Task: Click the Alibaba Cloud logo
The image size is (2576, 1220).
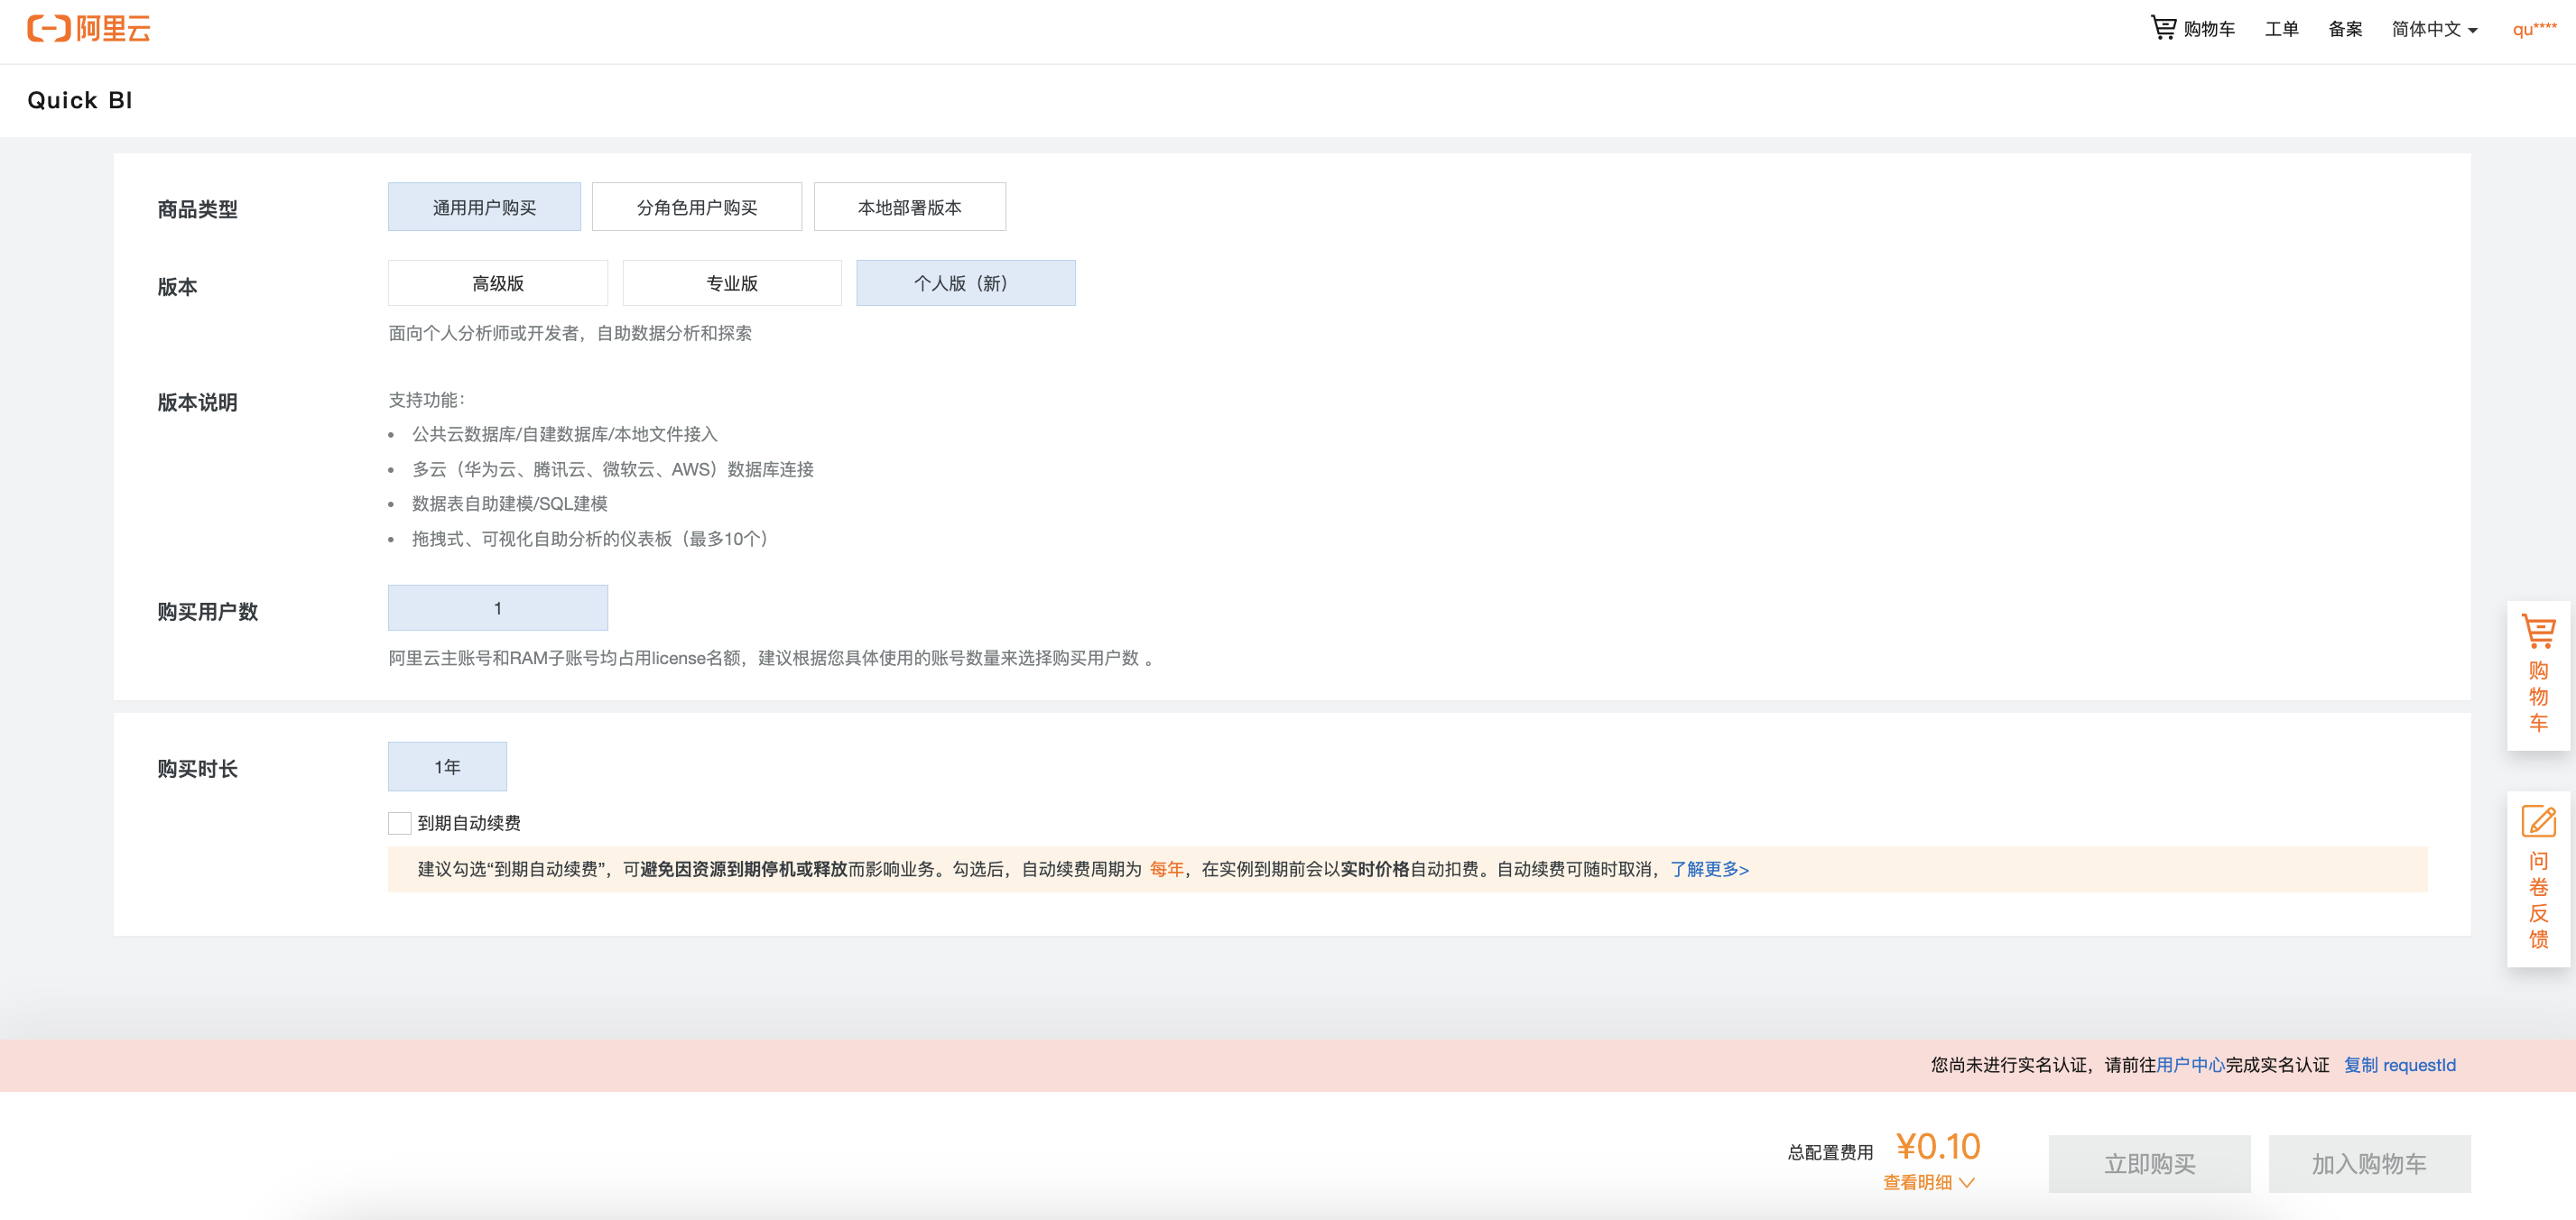Action: coord(88,29)
